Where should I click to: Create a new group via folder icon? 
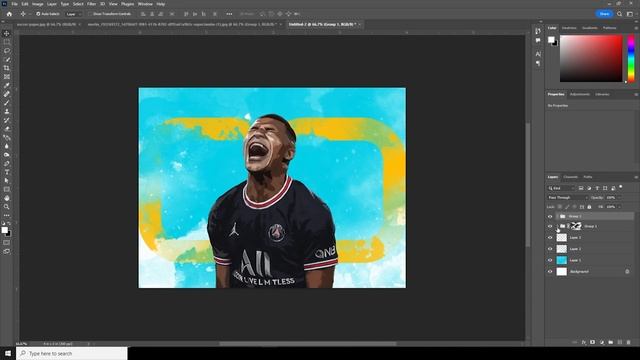pyautogui.click(x=611, y=342)
